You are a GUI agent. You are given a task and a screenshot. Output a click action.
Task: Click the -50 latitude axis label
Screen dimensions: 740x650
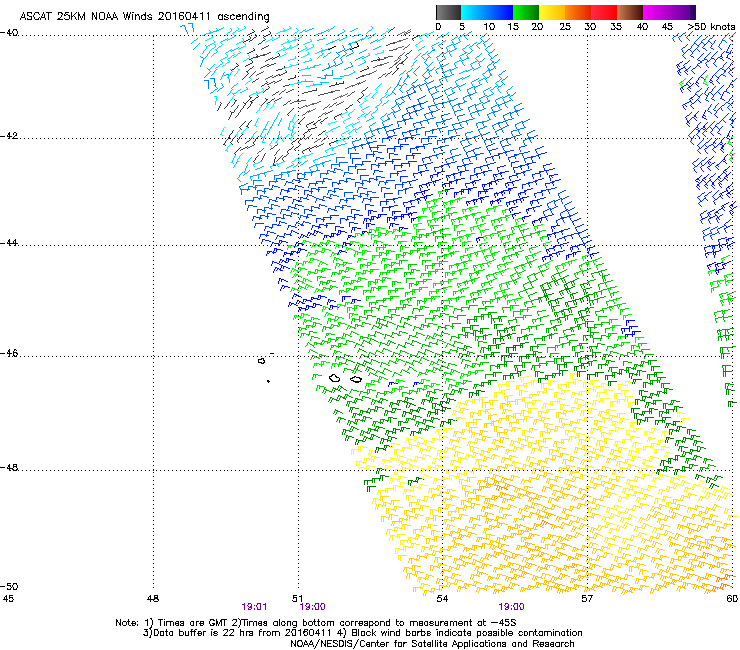(x=9, y=587)
